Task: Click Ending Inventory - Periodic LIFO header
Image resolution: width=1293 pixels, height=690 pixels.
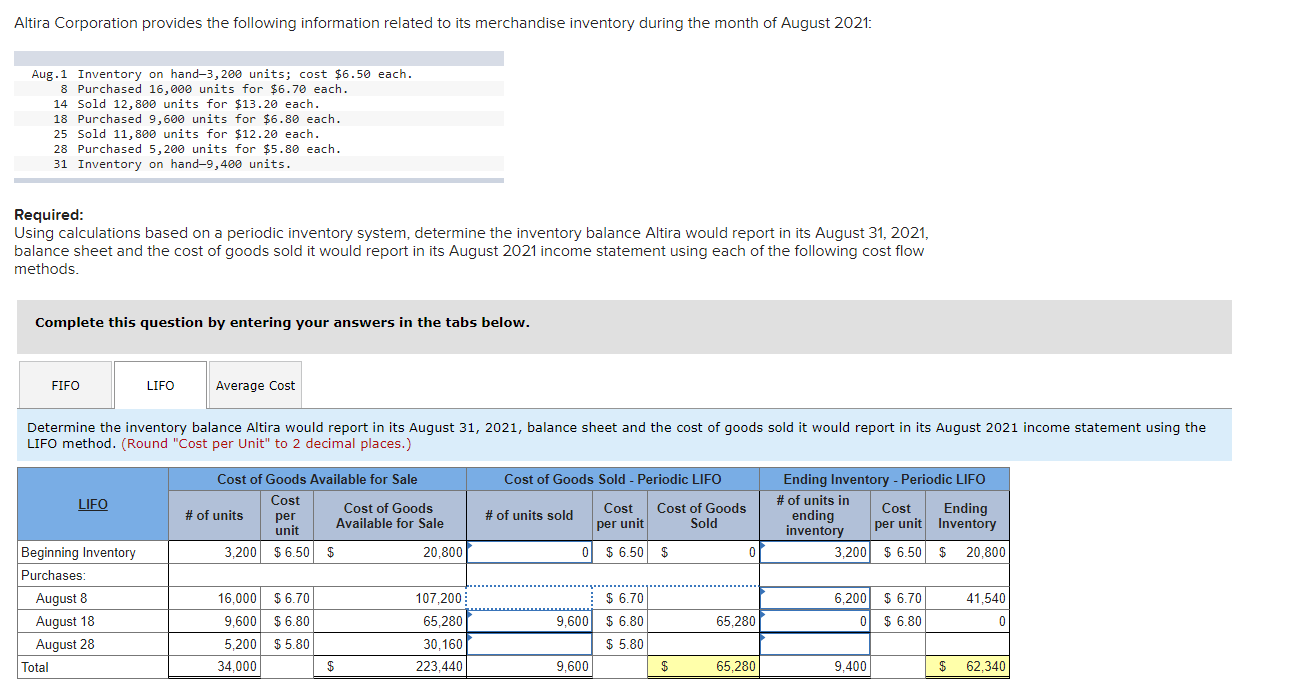Action: click(884, 479)
